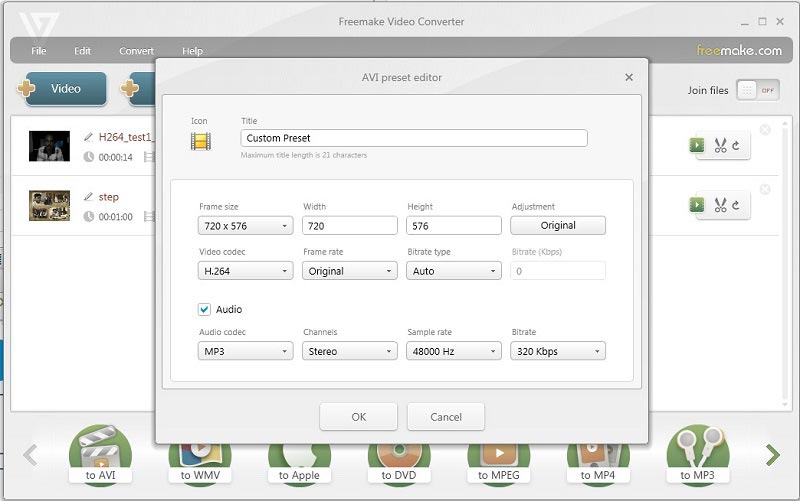Screen dimensions: 800x501
Task: Click the film strip preset icon
Action: 201,141
